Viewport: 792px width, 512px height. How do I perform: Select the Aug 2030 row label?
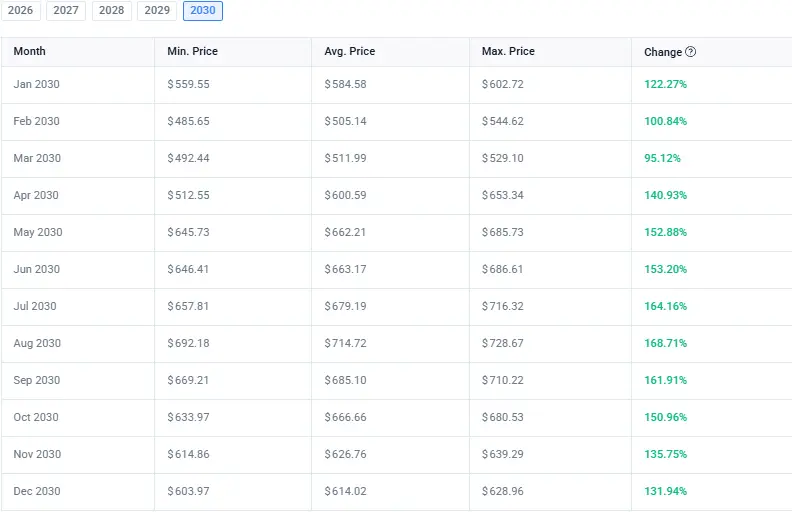[37, 343]
